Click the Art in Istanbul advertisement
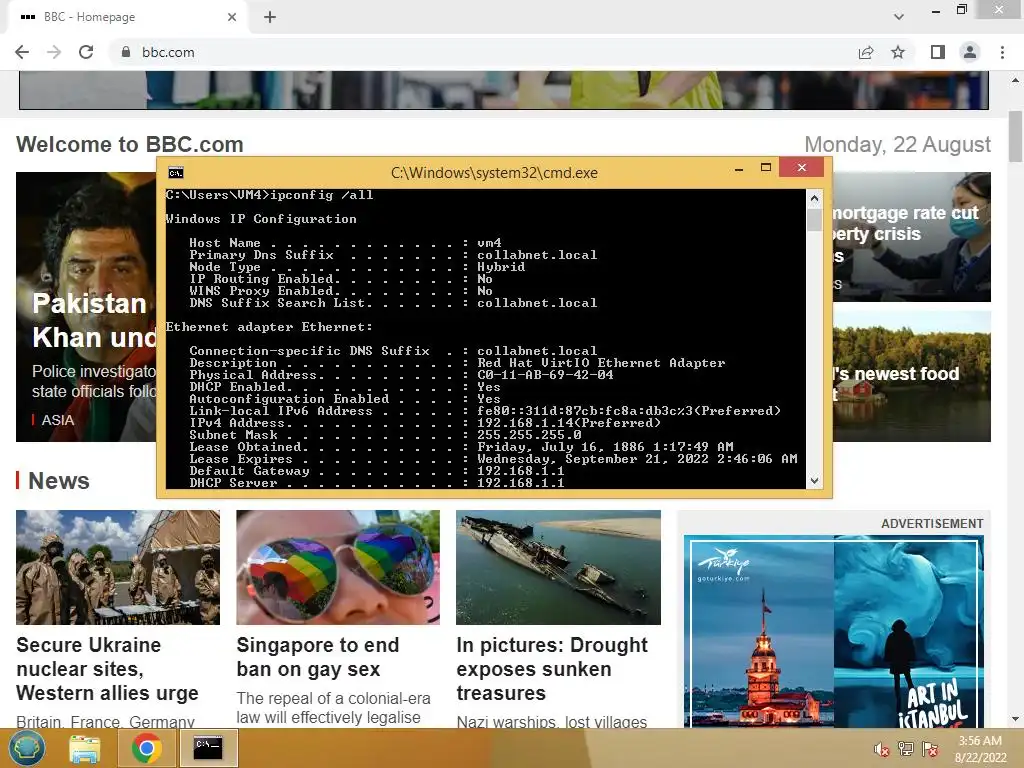The height and width of the screenshot is (768, 1024). pos(834,632)
